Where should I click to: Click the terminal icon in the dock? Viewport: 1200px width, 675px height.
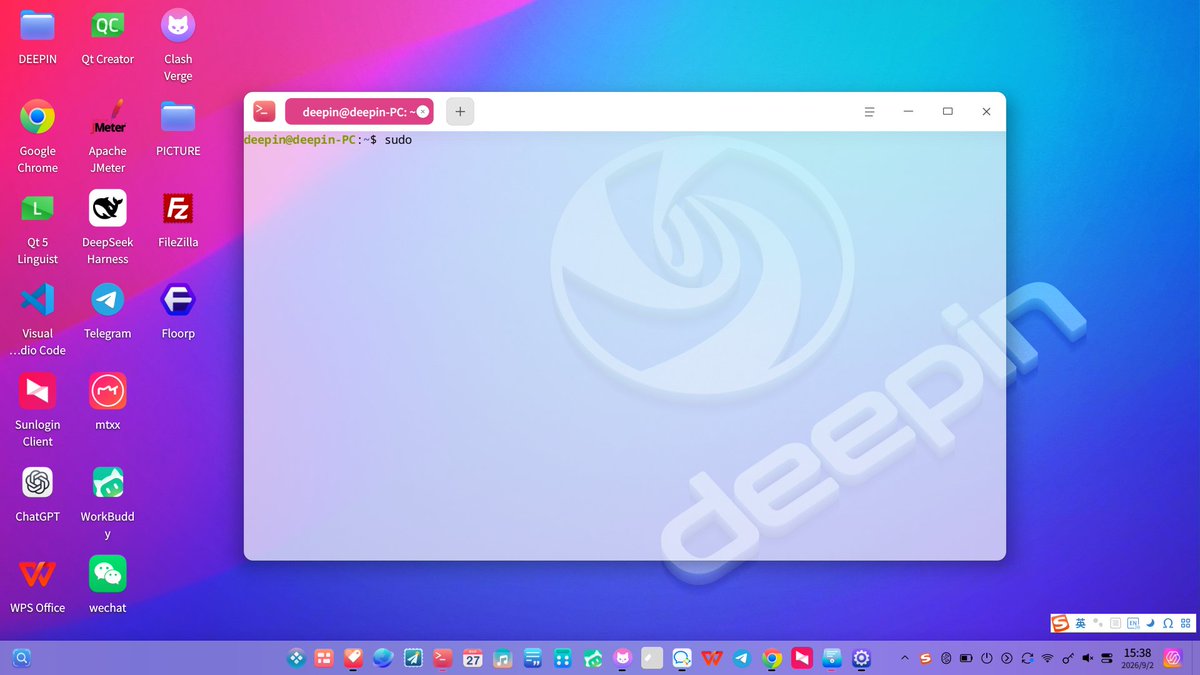443,658
